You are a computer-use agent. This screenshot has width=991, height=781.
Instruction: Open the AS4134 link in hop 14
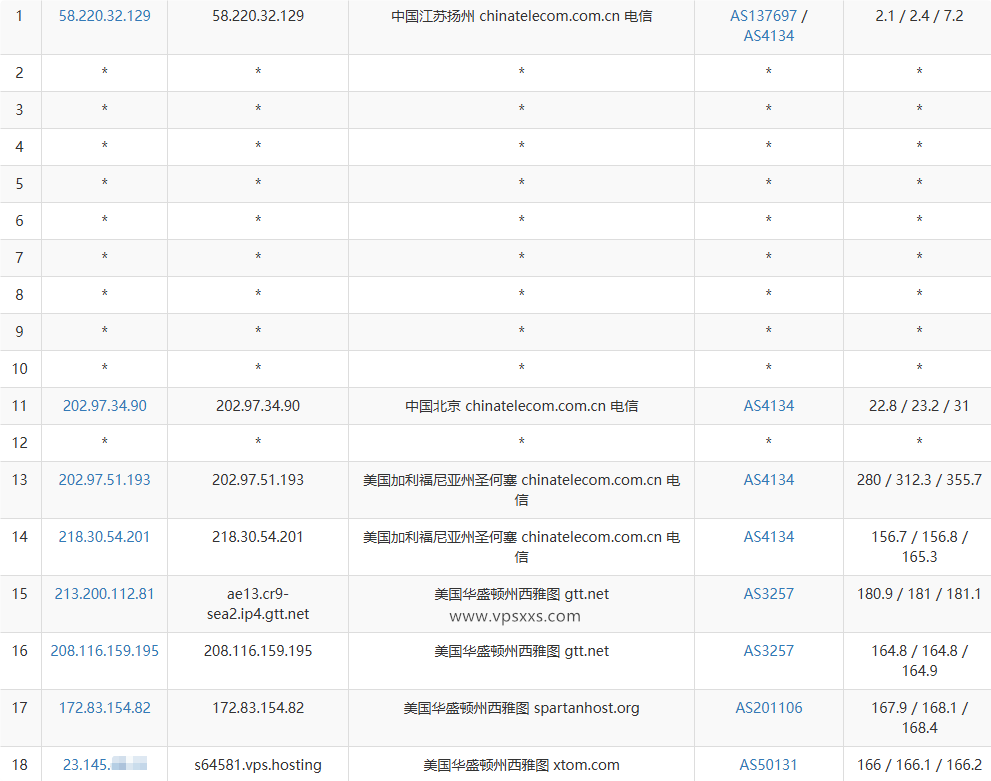pyautogui.click(x=769, y=536)
